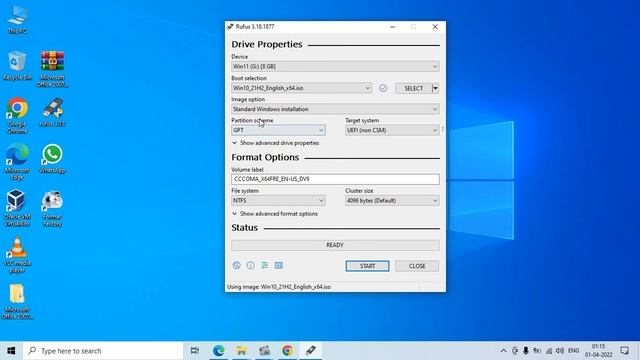Select the Microsoft Edge desktop shortcut

[17, 162]
